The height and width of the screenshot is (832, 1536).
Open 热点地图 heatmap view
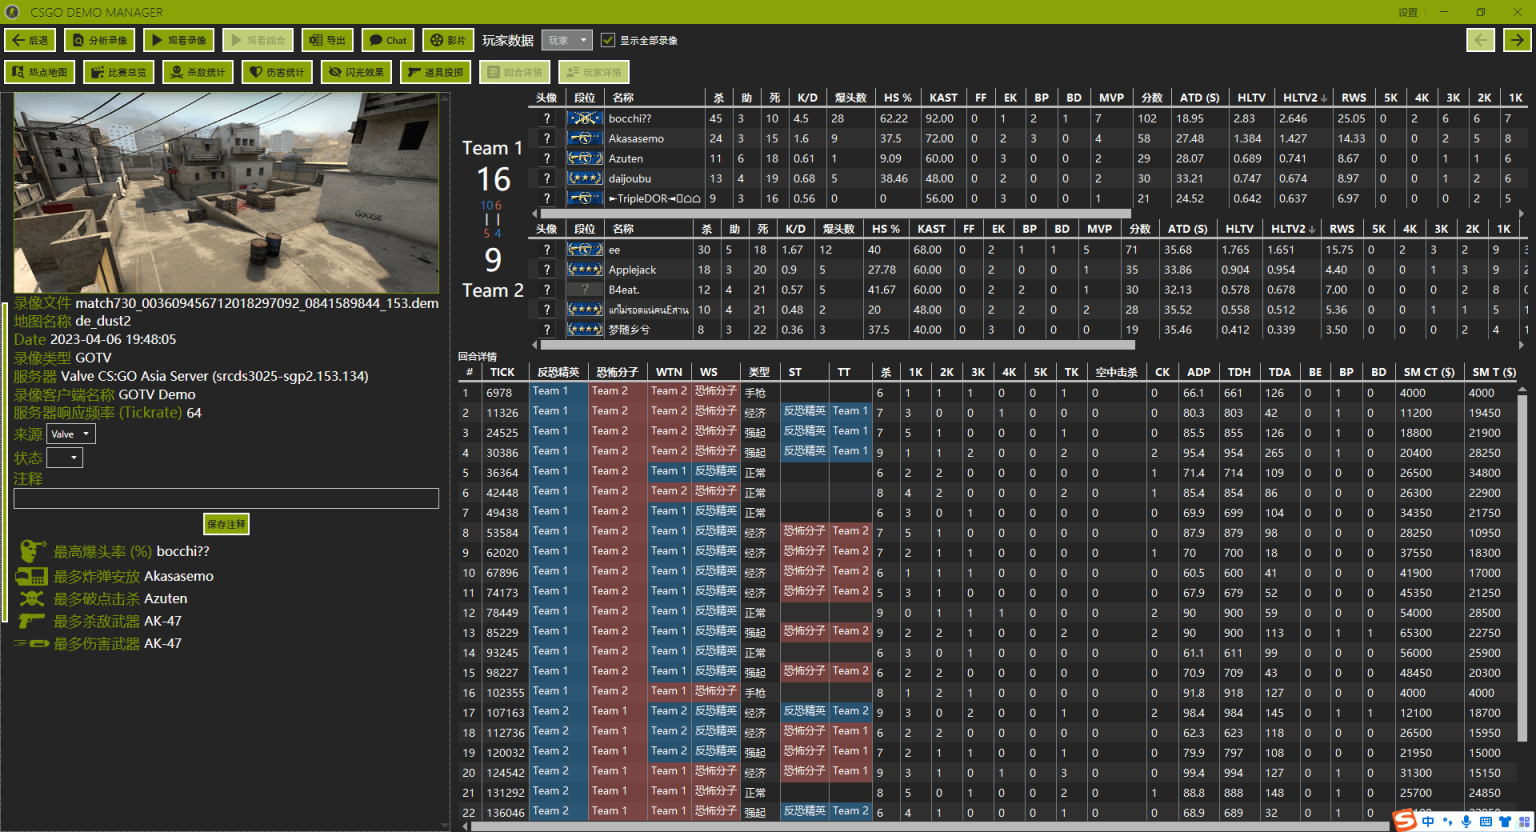click(x=40, y=72)
